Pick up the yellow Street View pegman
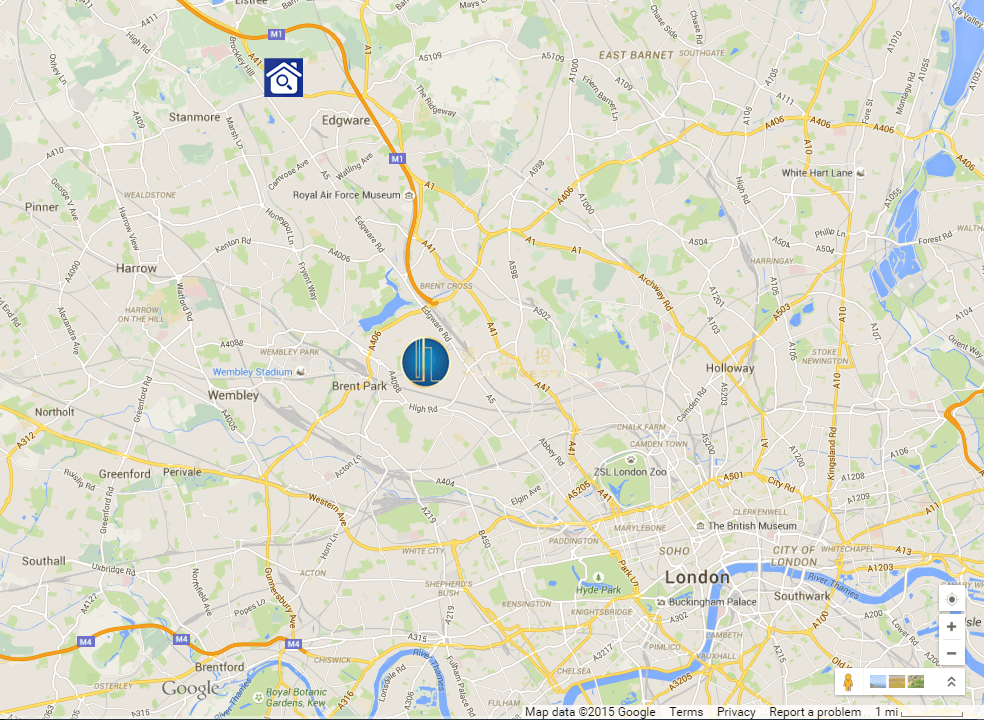This screenshot has height=720, width=984. (x=848, y=682)
